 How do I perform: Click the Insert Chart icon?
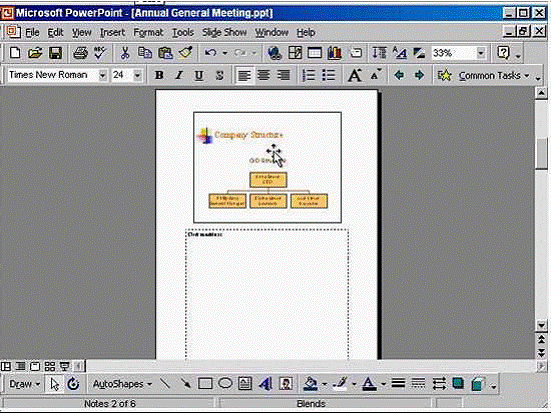[335, 53]
